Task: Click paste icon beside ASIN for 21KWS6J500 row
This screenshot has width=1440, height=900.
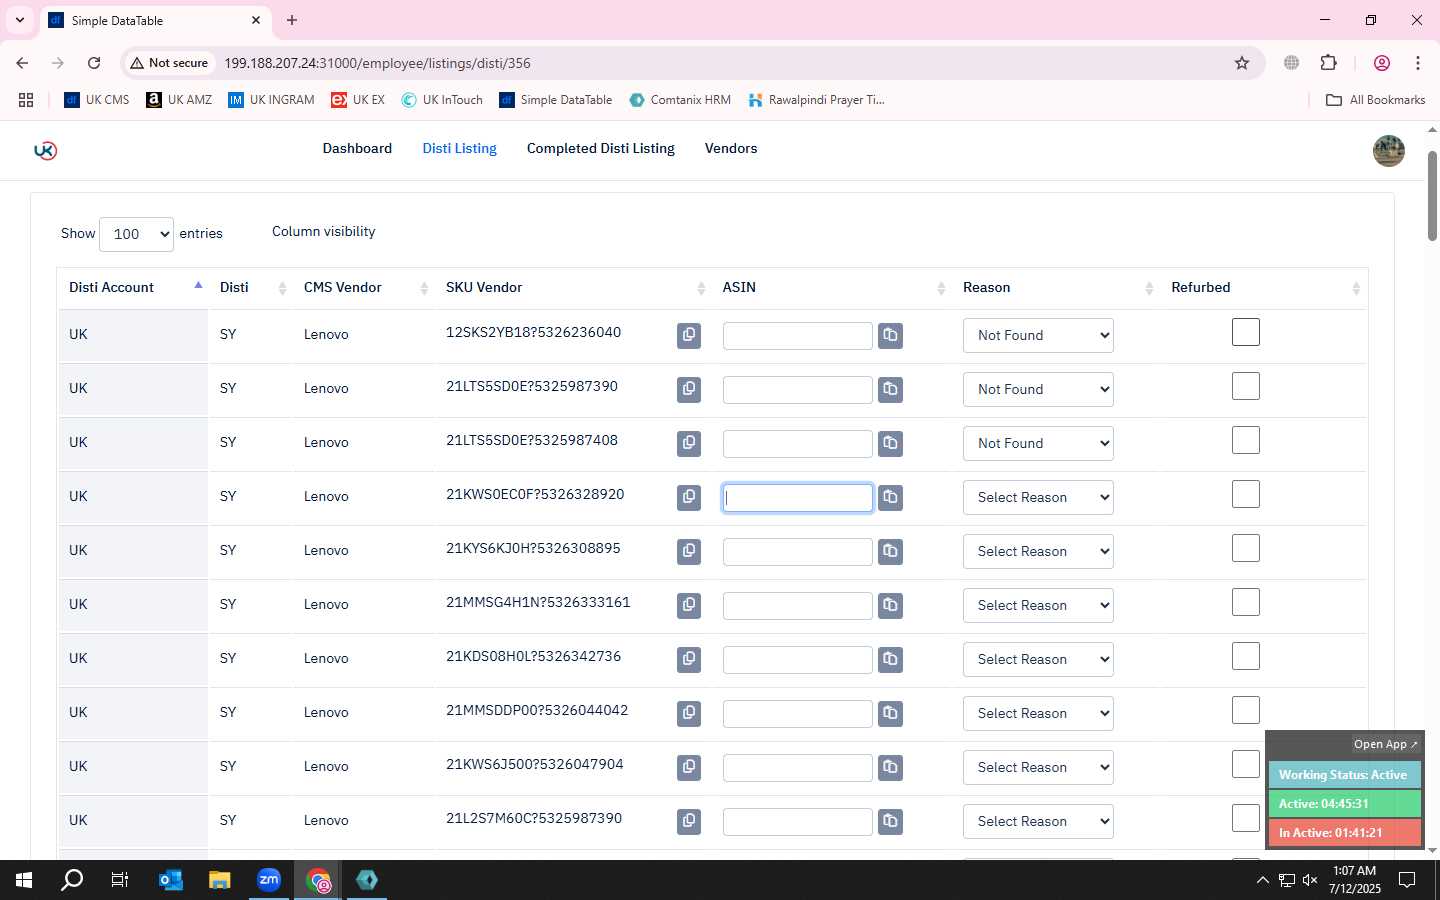Action: click(x=890, y=768)
